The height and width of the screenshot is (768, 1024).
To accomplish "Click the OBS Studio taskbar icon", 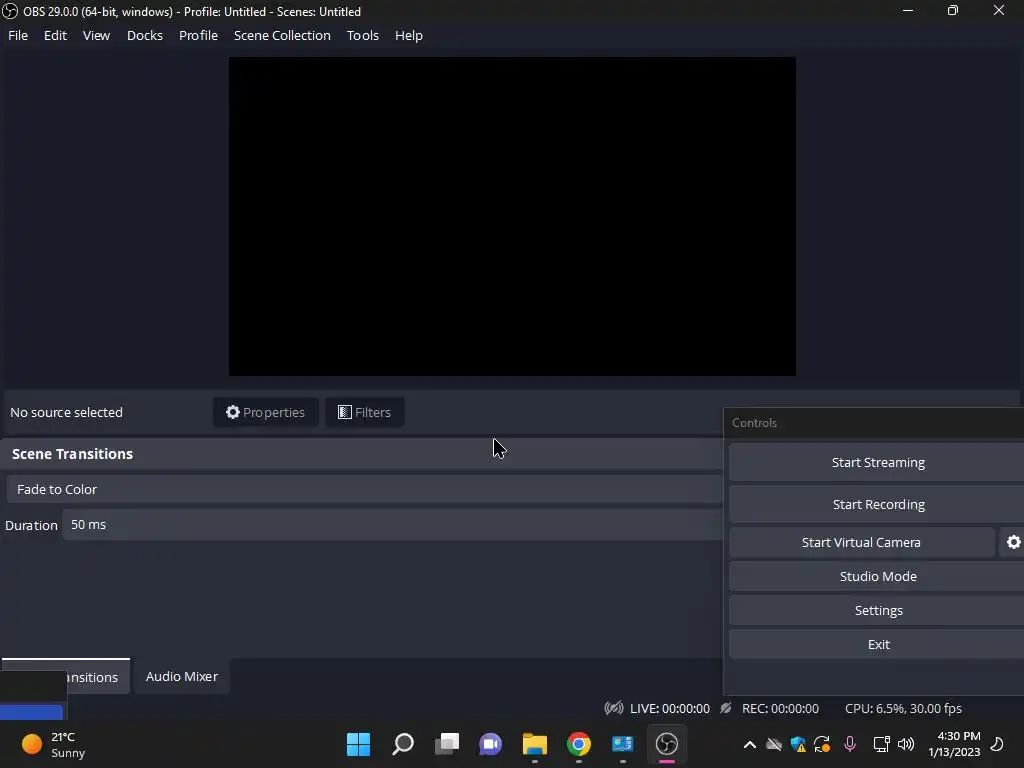I will click(x=666, y=744).
